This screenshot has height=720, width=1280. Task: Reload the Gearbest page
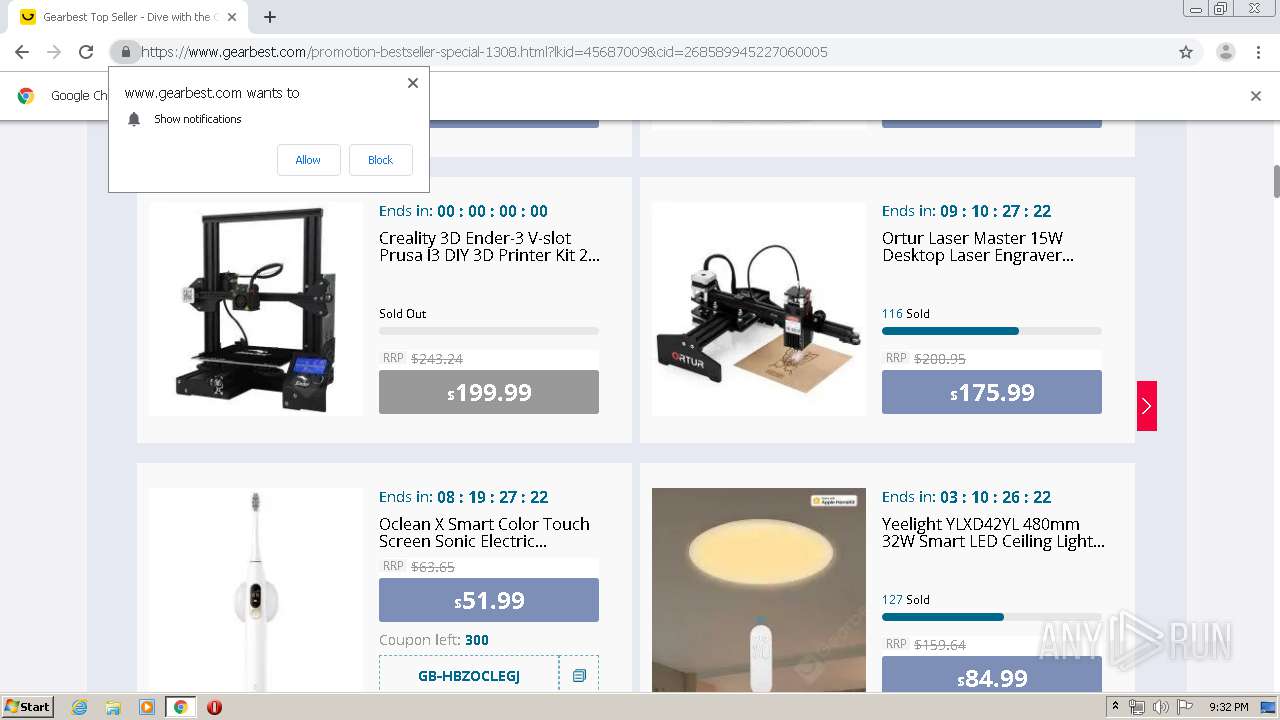(86, 52)
